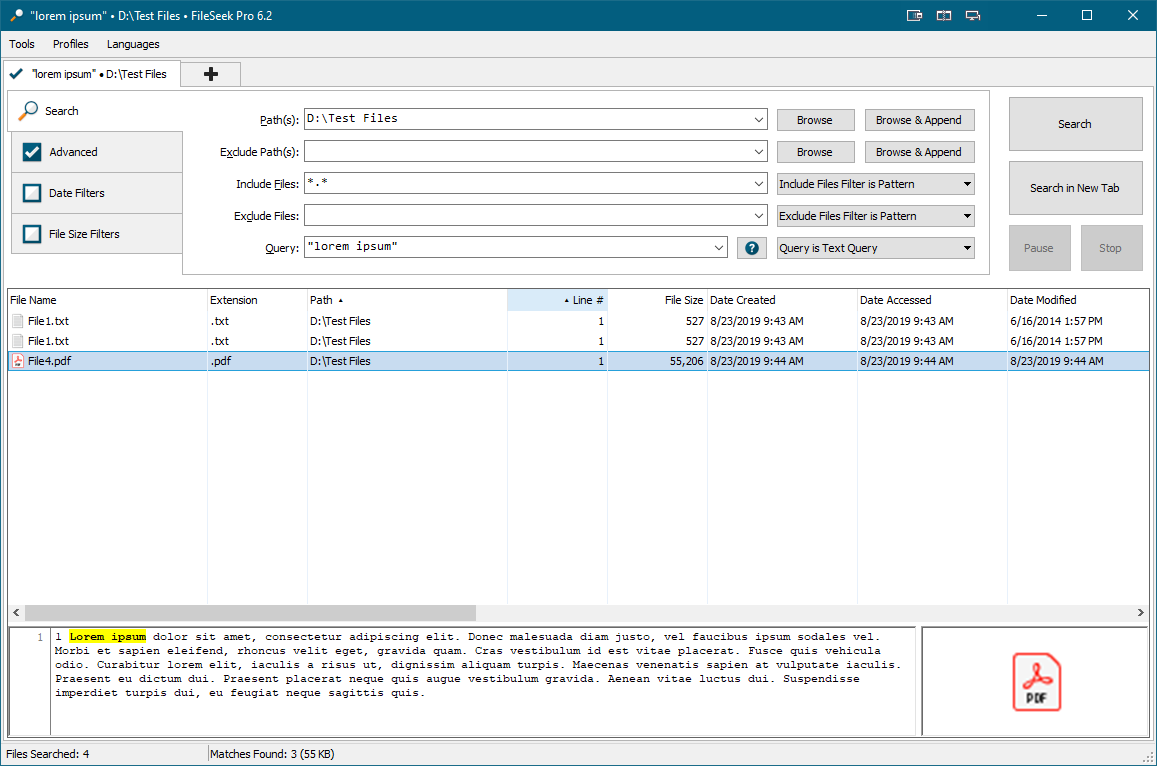Click the horizontal scrollbar in results list
1157x766 pixels.
(x=250, y=612)
